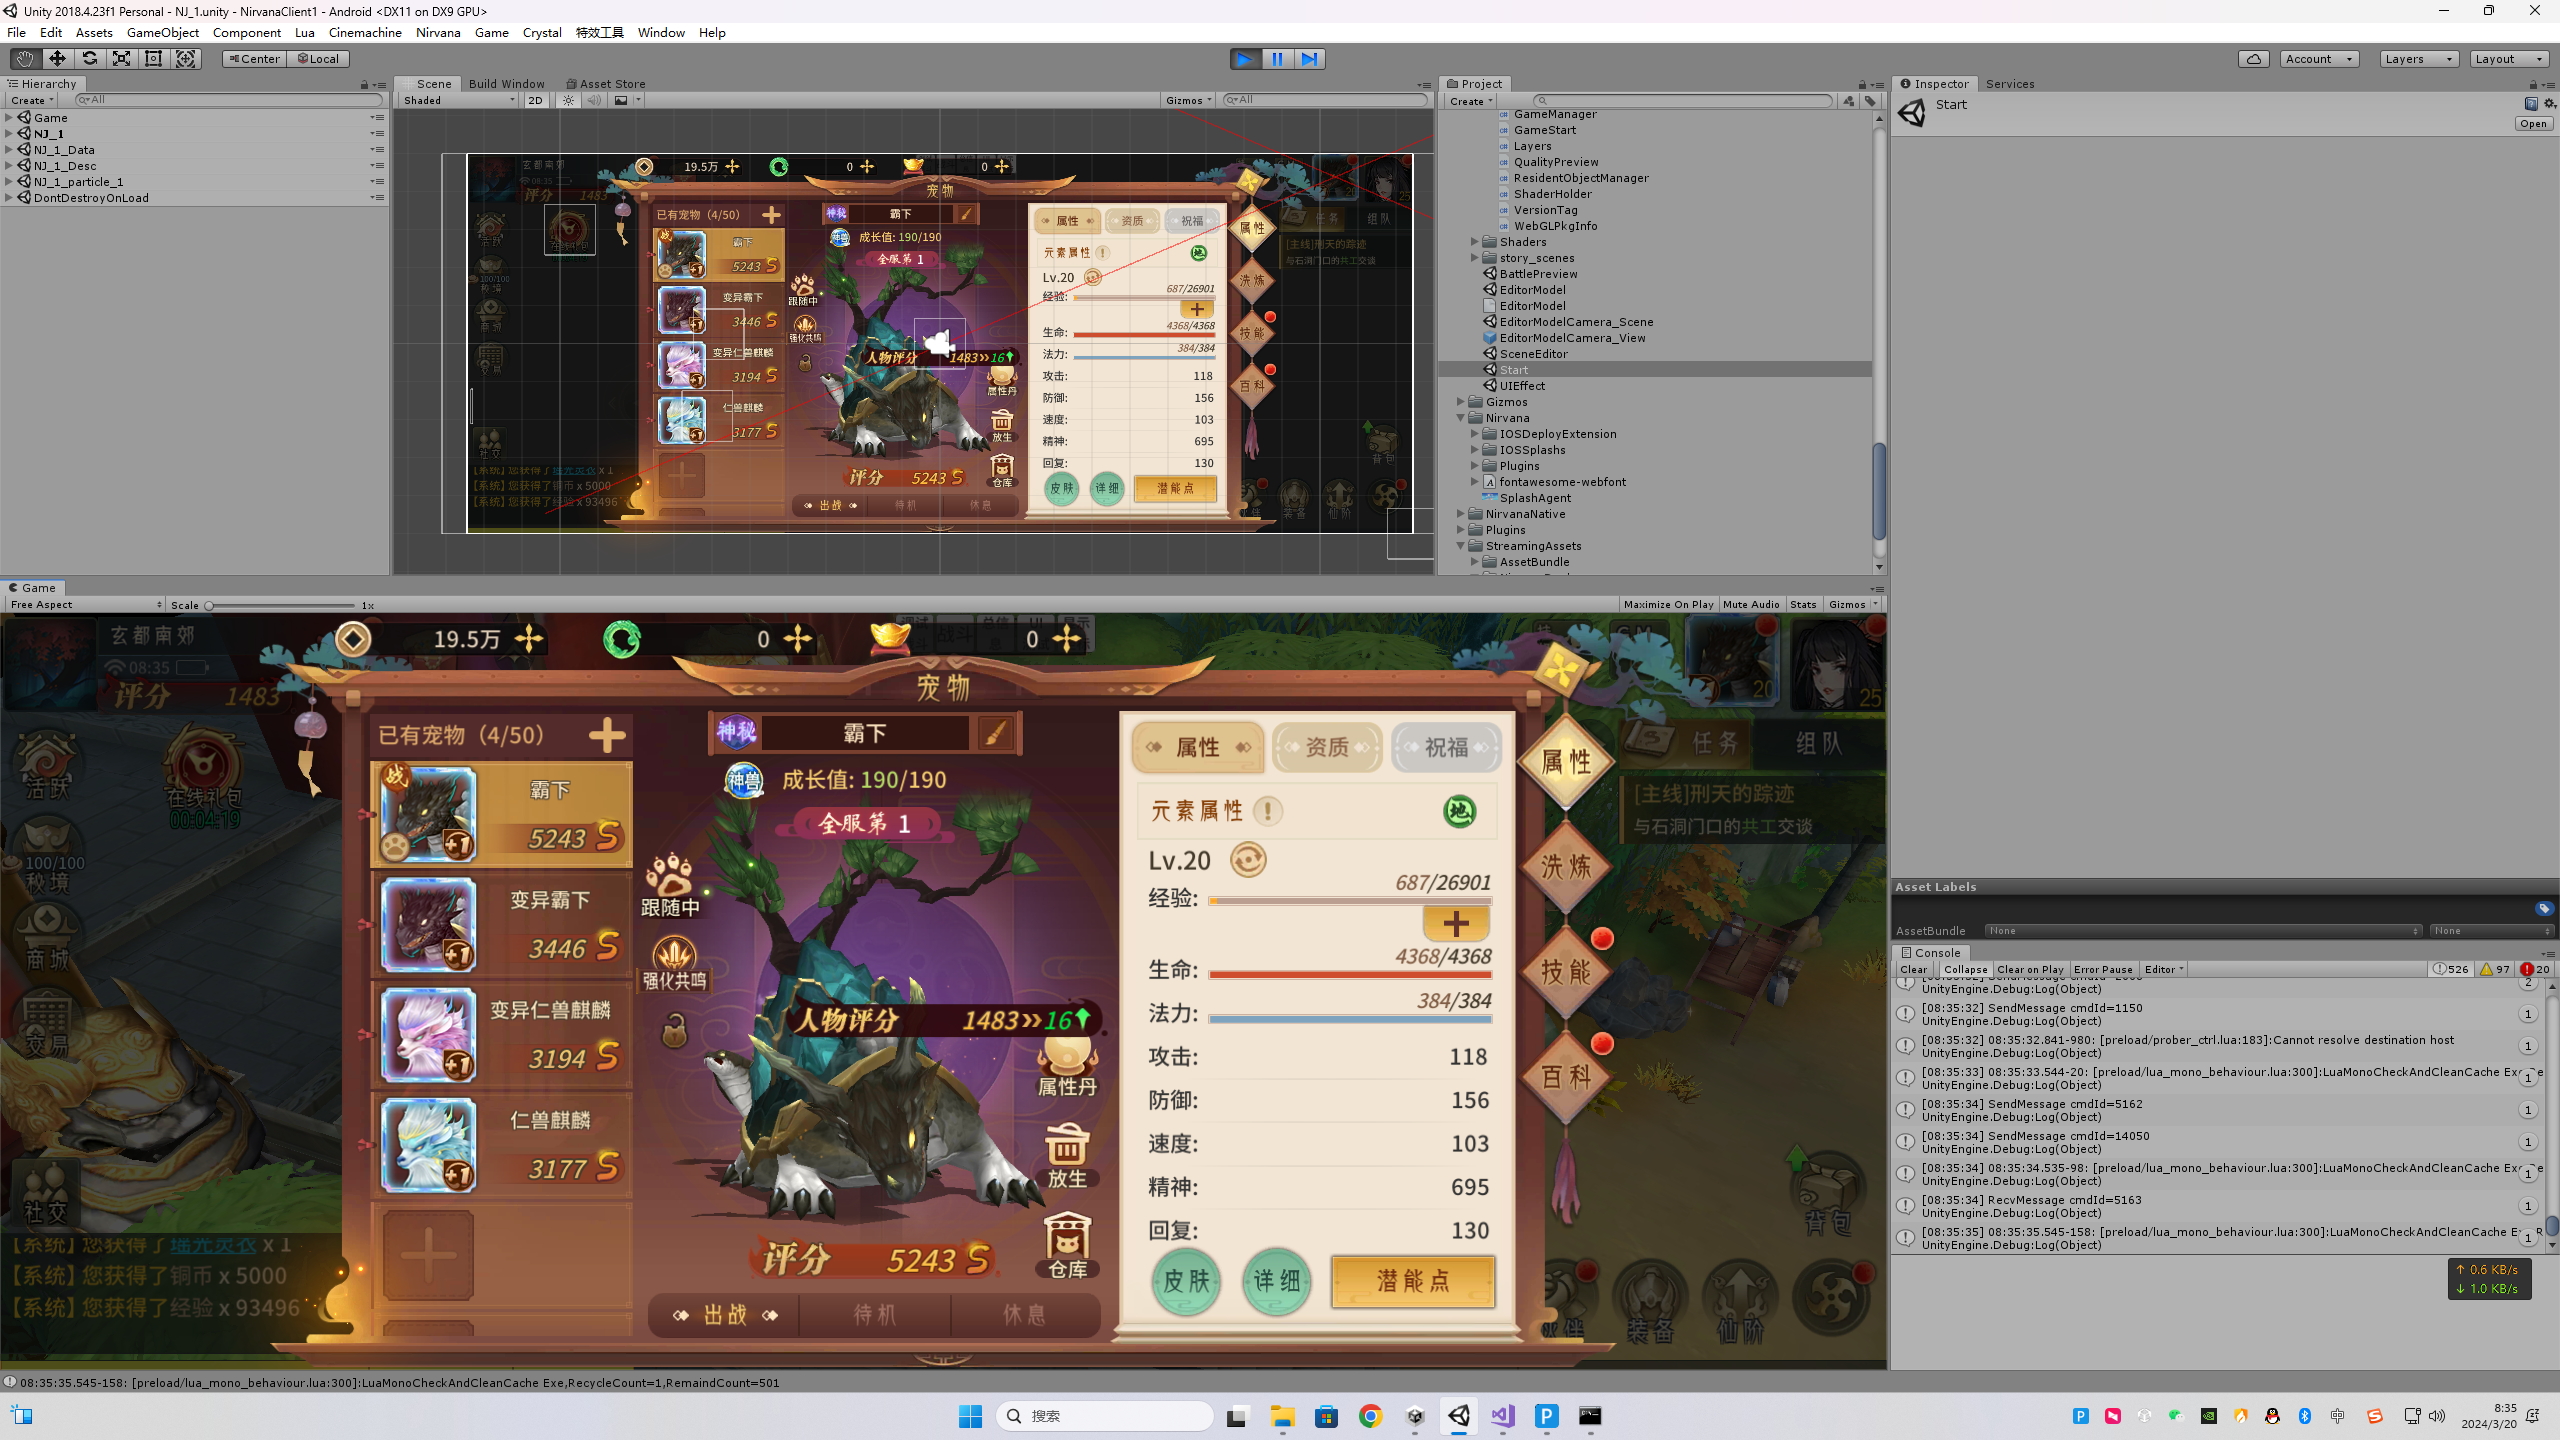2560x1440 pixels.
Task: Select the Move tool in toolbar
Action: [x=57, y=59]
